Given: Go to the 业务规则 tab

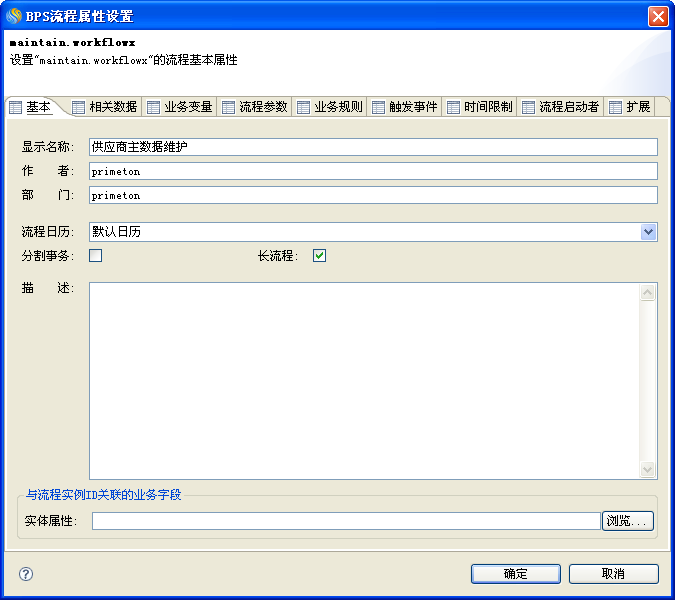Looking at the screenshot, I should point(330,107).
